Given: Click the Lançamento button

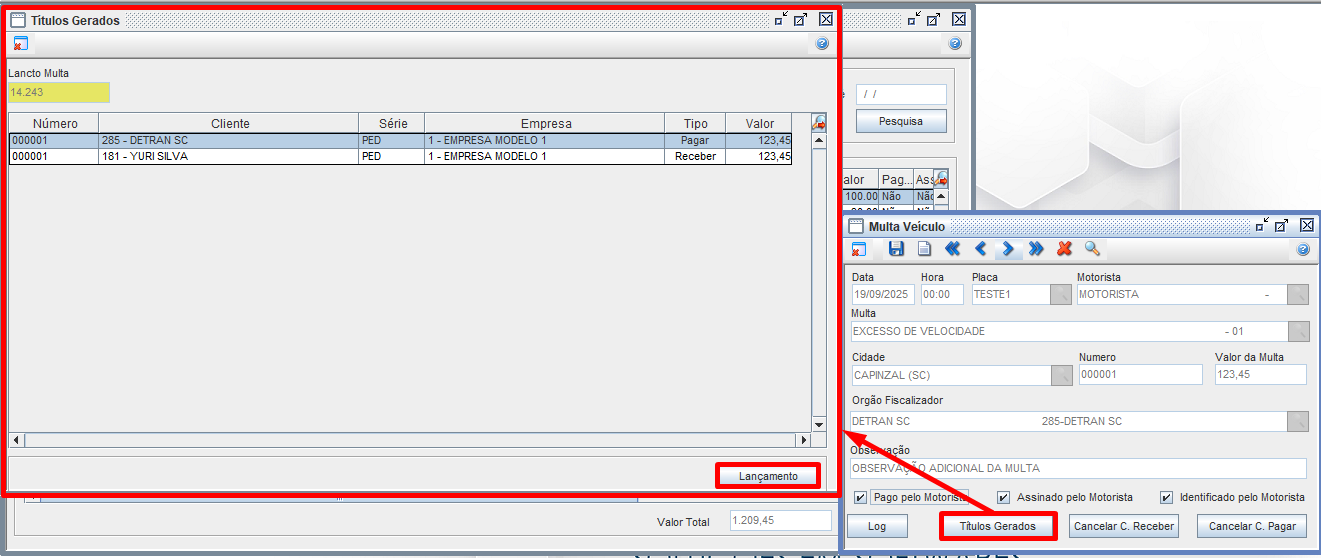Looking at the screenshot, I should click(768, 476).
